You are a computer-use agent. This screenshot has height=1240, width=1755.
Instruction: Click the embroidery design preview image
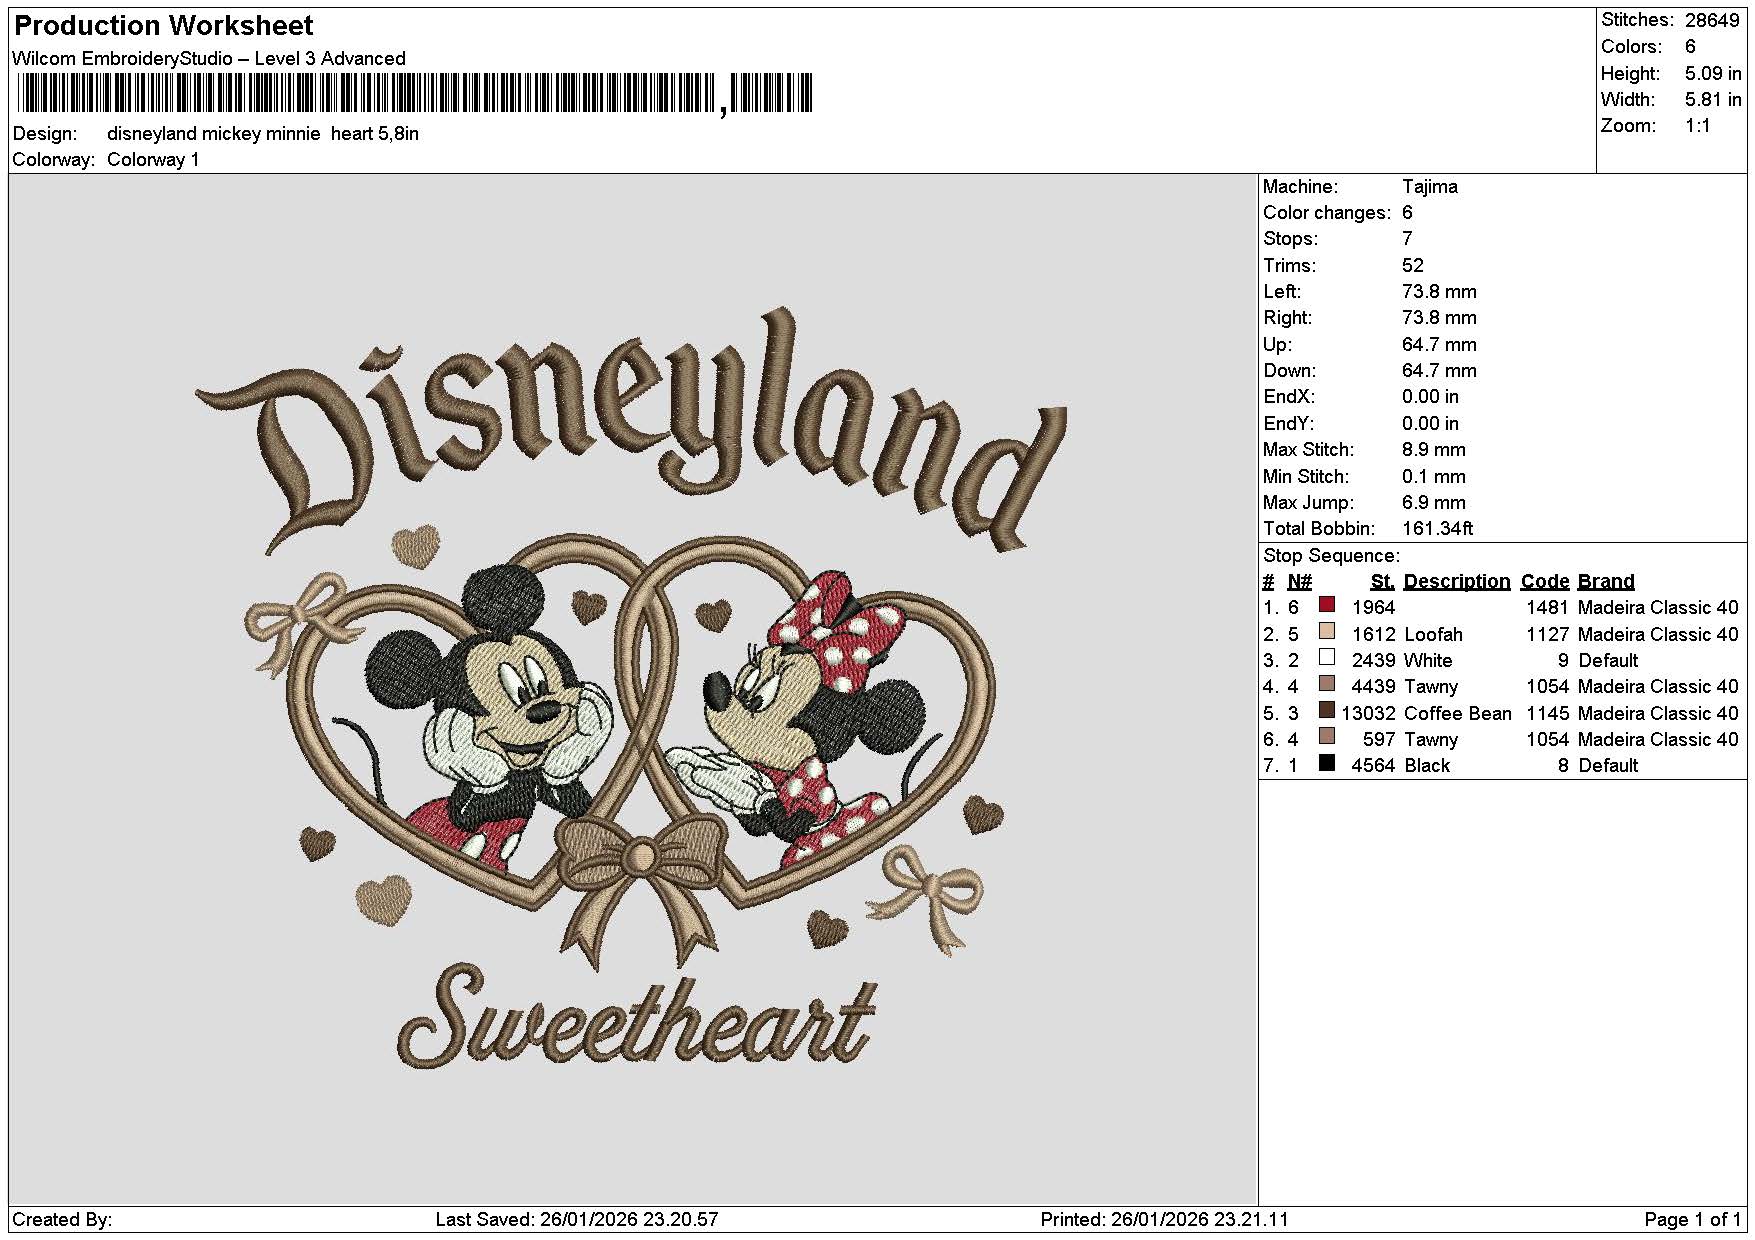pos(632,689)
